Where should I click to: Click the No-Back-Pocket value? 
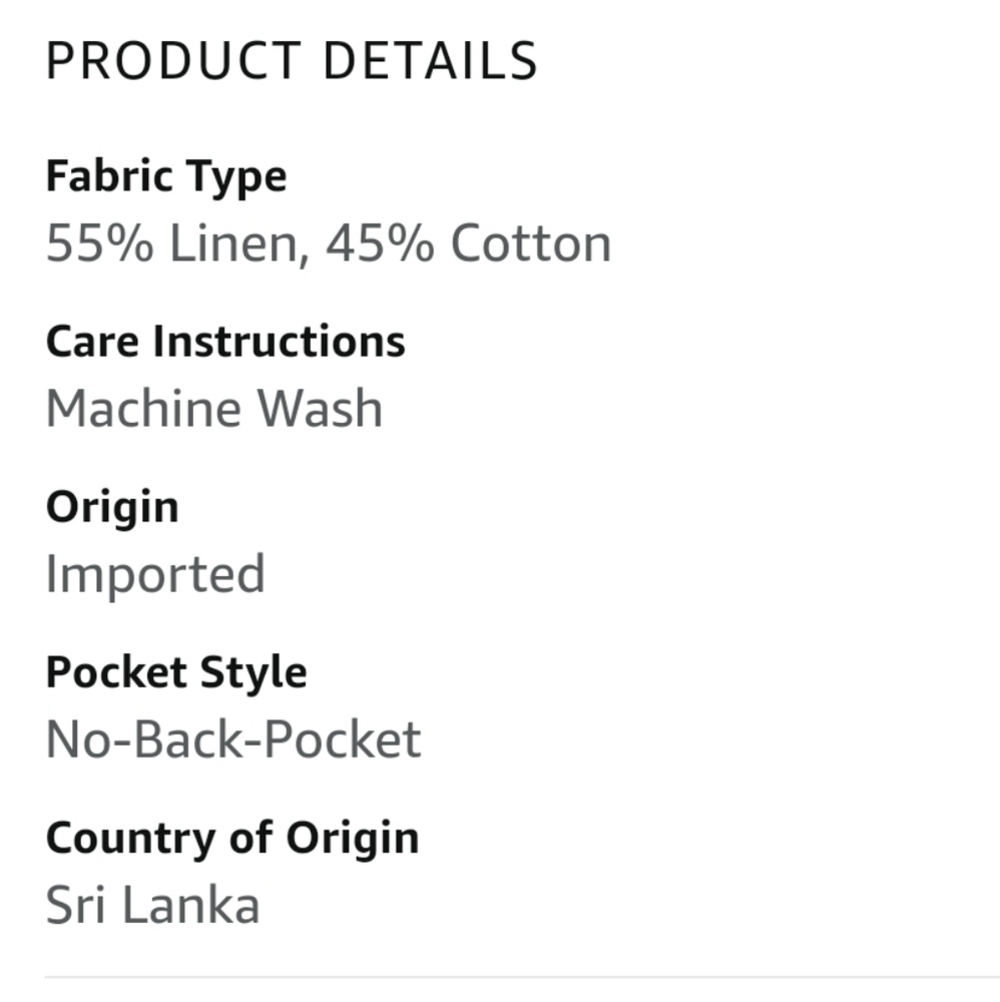coord(233,739)
